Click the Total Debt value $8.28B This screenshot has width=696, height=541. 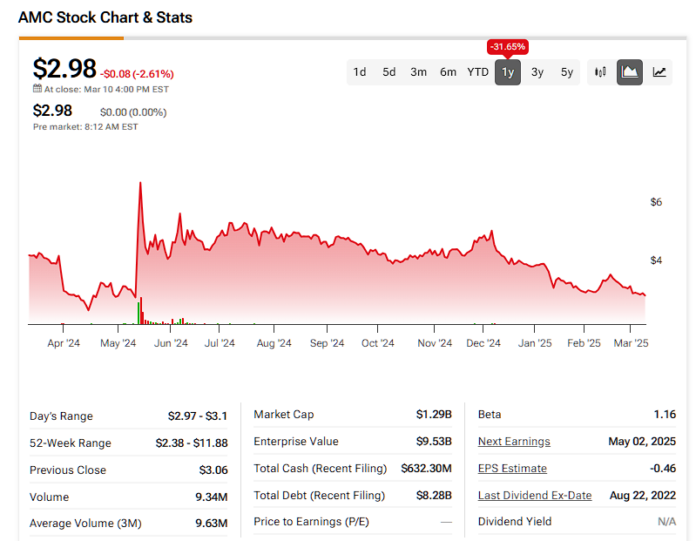(434, 495)
